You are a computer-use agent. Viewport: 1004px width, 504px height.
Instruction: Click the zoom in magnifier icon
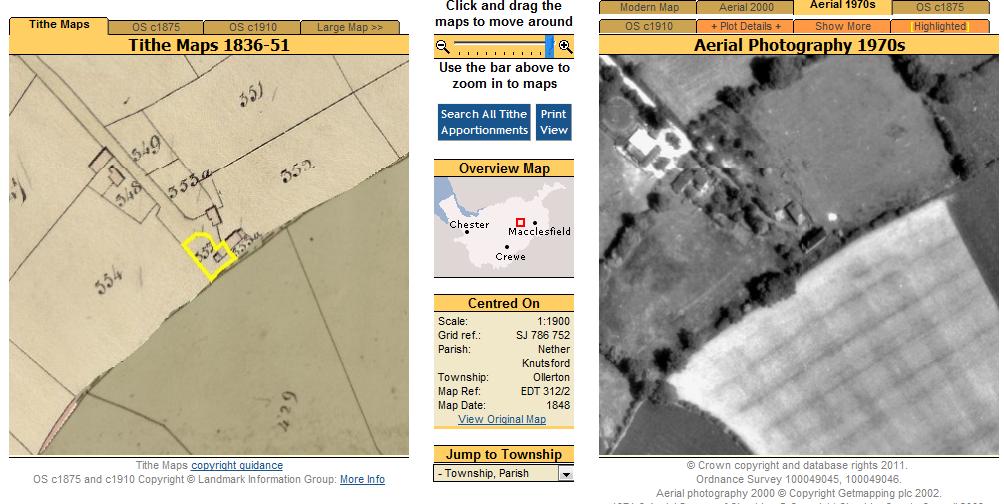[565, 46]
